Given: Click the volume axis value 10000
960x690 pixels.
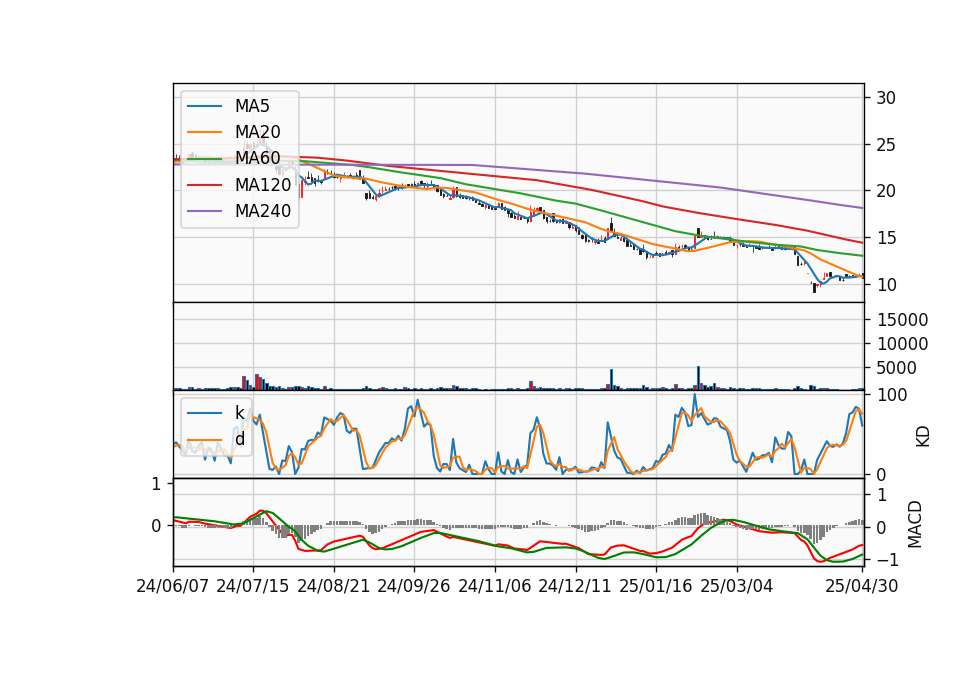Looking at the screenshot, I should (902, 344).
